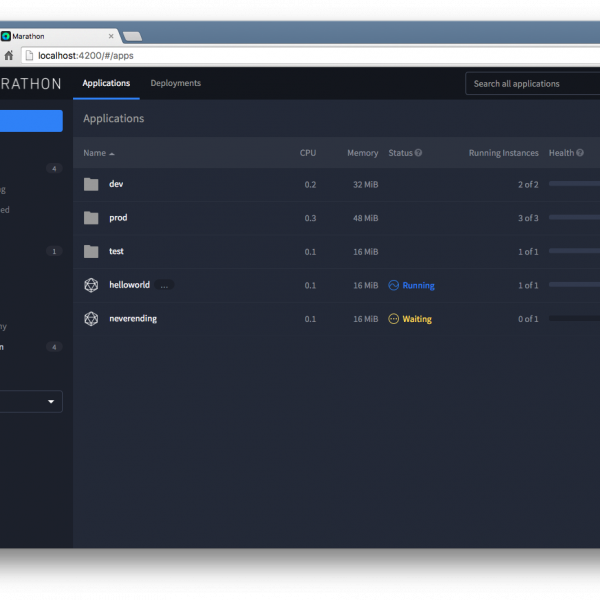
Task: Expand the helloworld labels ellipsis badge
Action: tap(165, 285)
